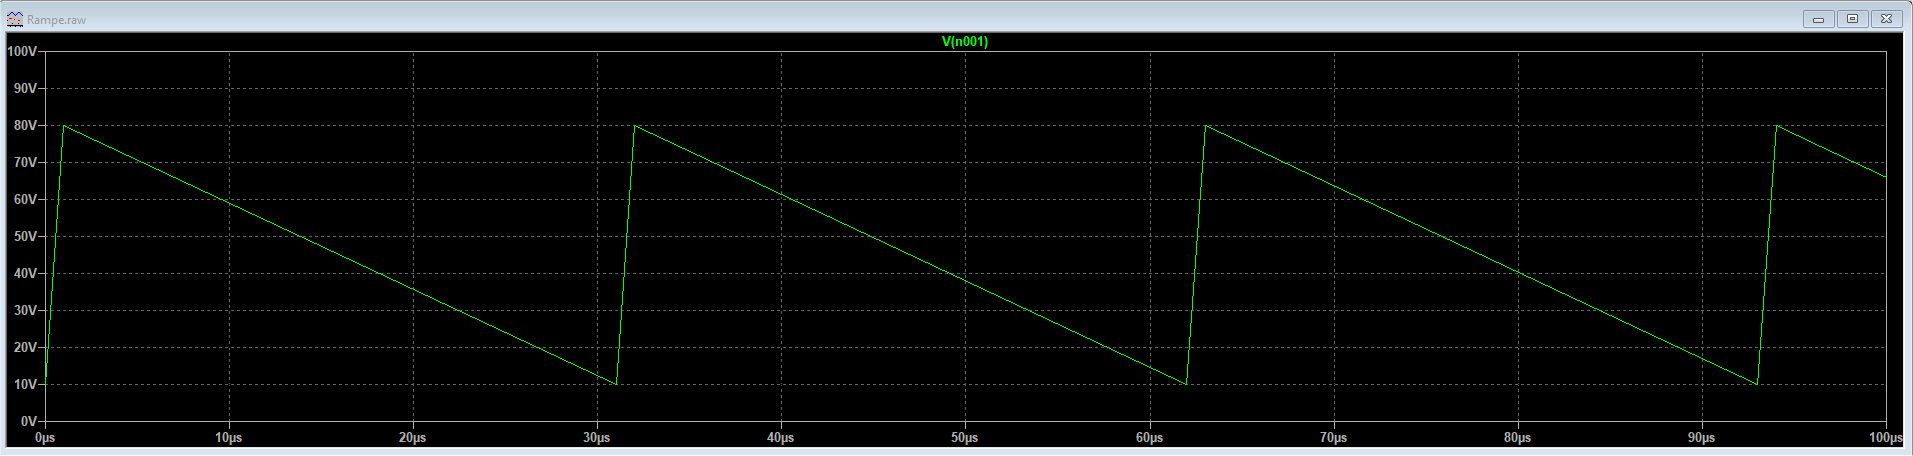Screen dimensions: 1913x456
Task: Click the 70µs time axis label
Action: pyautogui.click(x=1334, y=438)
